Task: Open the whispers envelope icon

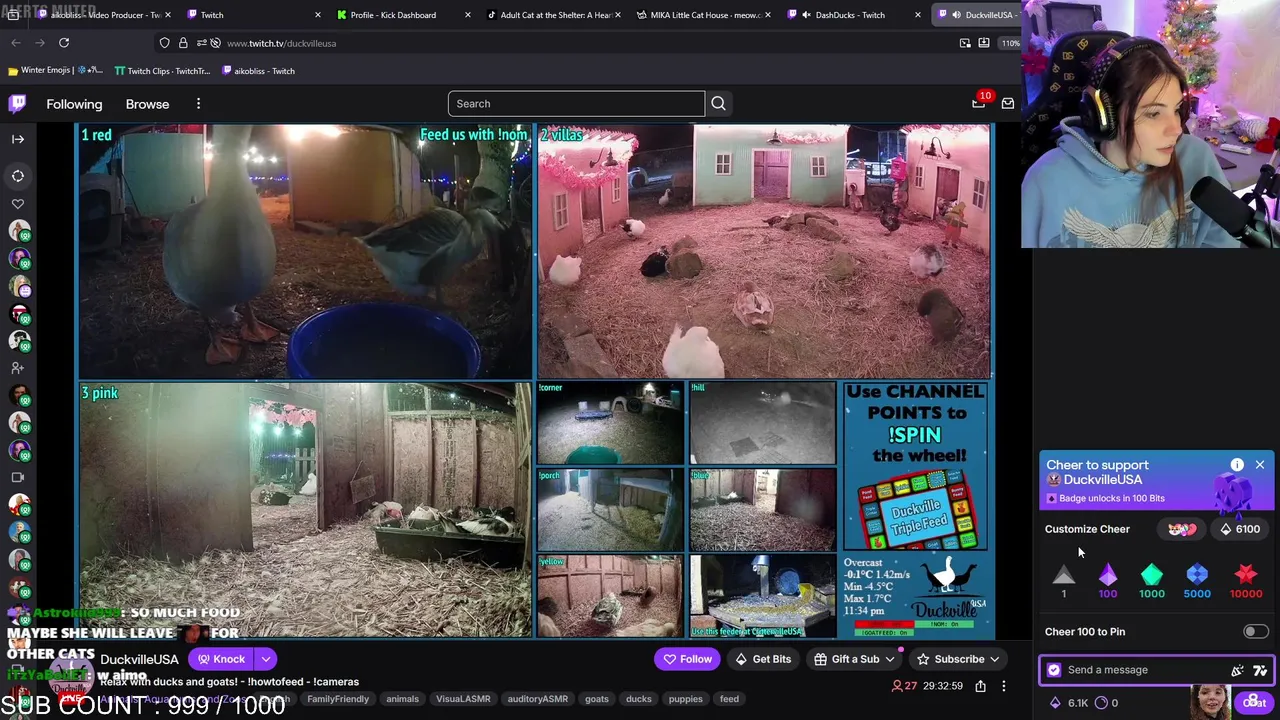Action: (1007, 104)
